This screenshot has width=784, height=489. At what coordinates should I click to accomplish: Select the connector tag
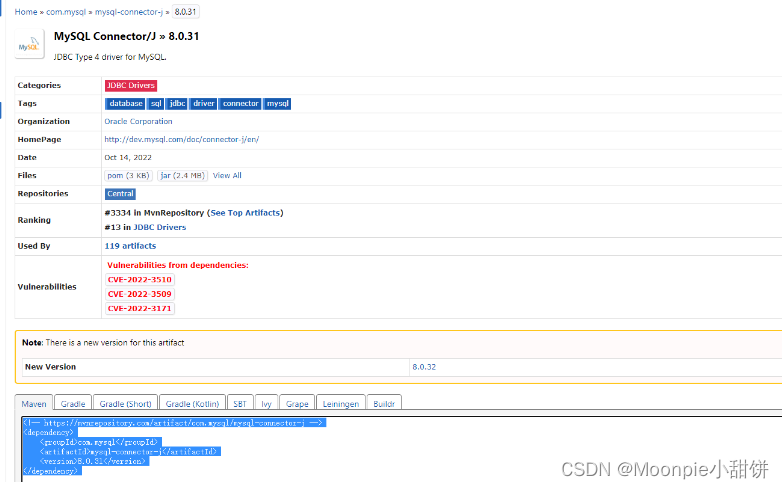click(x=240, y=104)
